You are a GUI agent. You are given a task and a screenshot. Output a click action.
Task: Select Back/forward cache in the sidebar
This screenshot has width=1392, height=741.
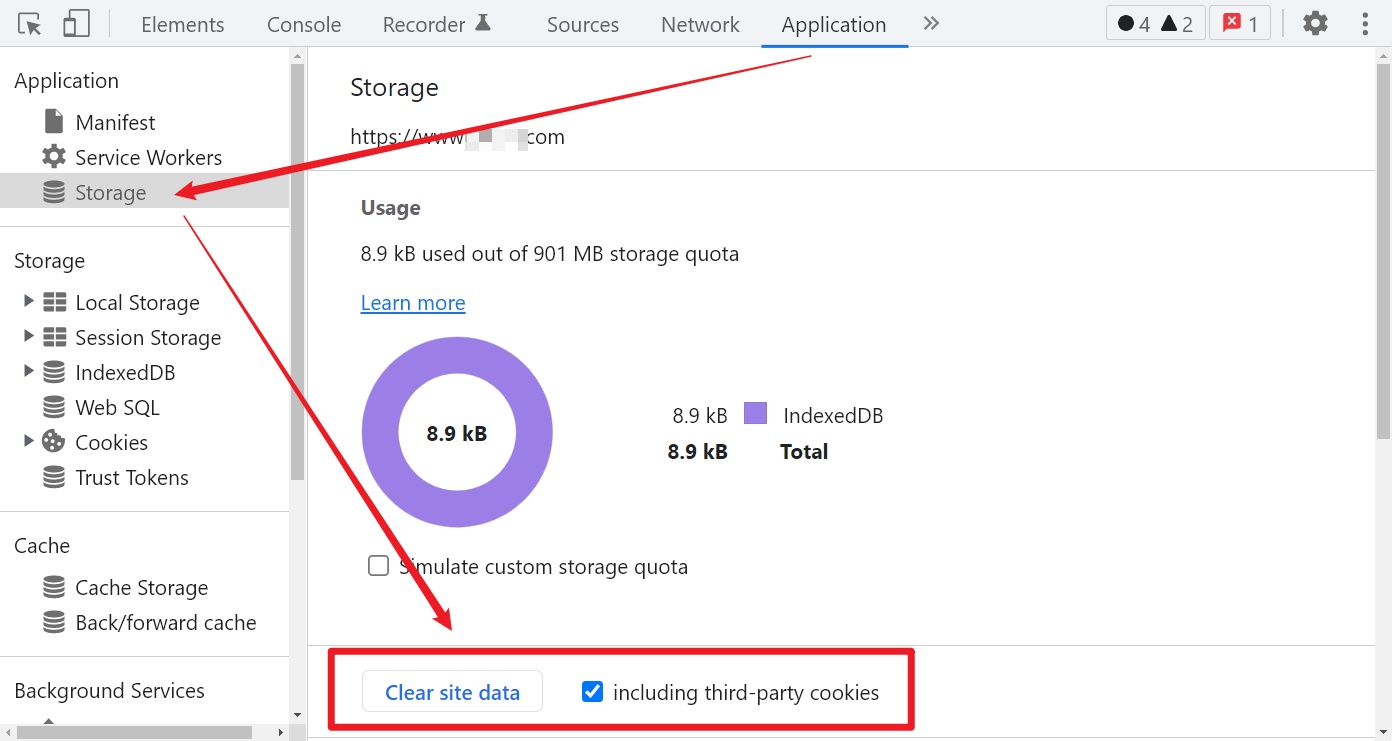(166, 622)
